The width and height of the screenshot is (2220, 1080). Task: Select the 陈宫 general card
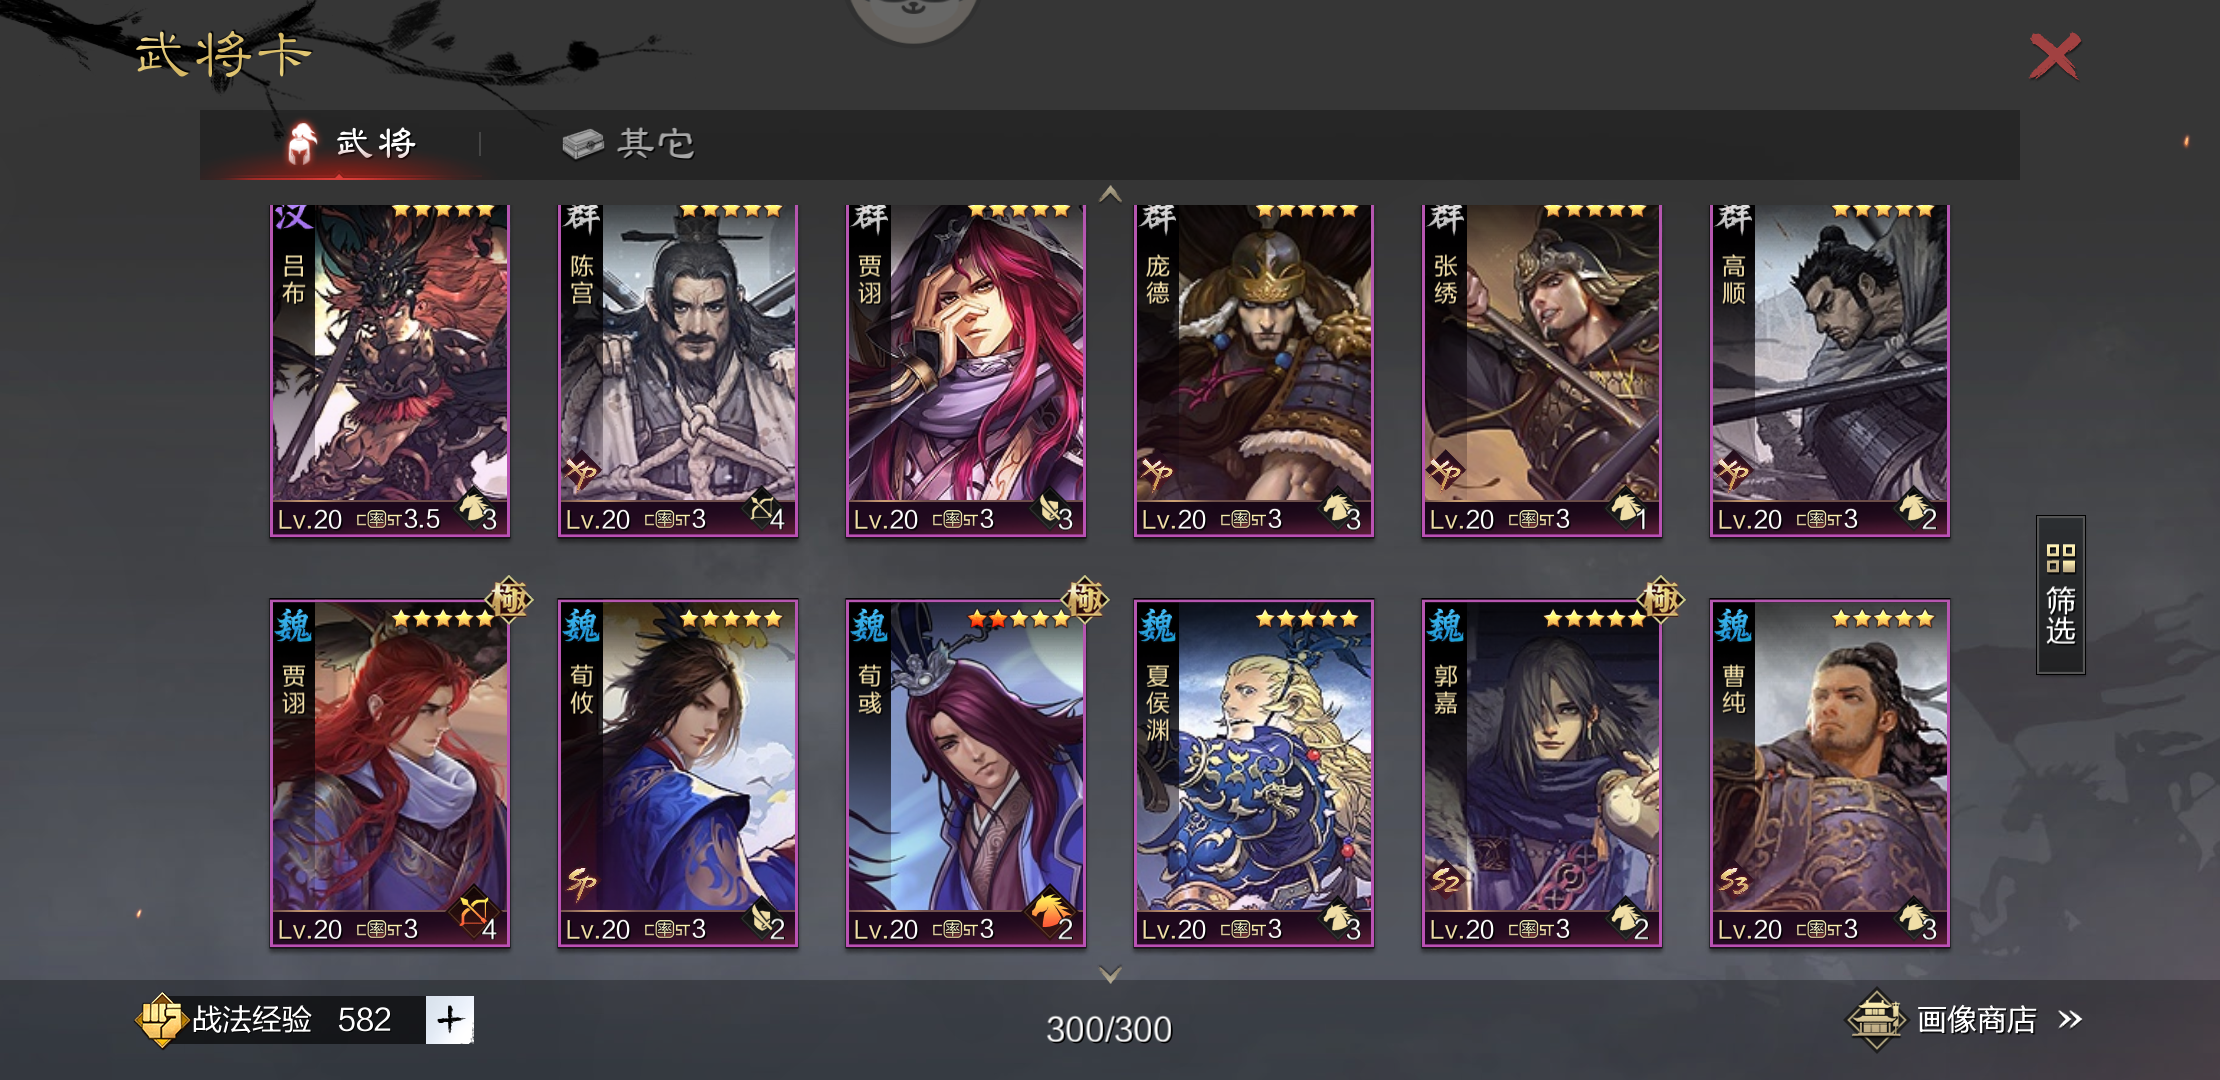click(678, 370)
